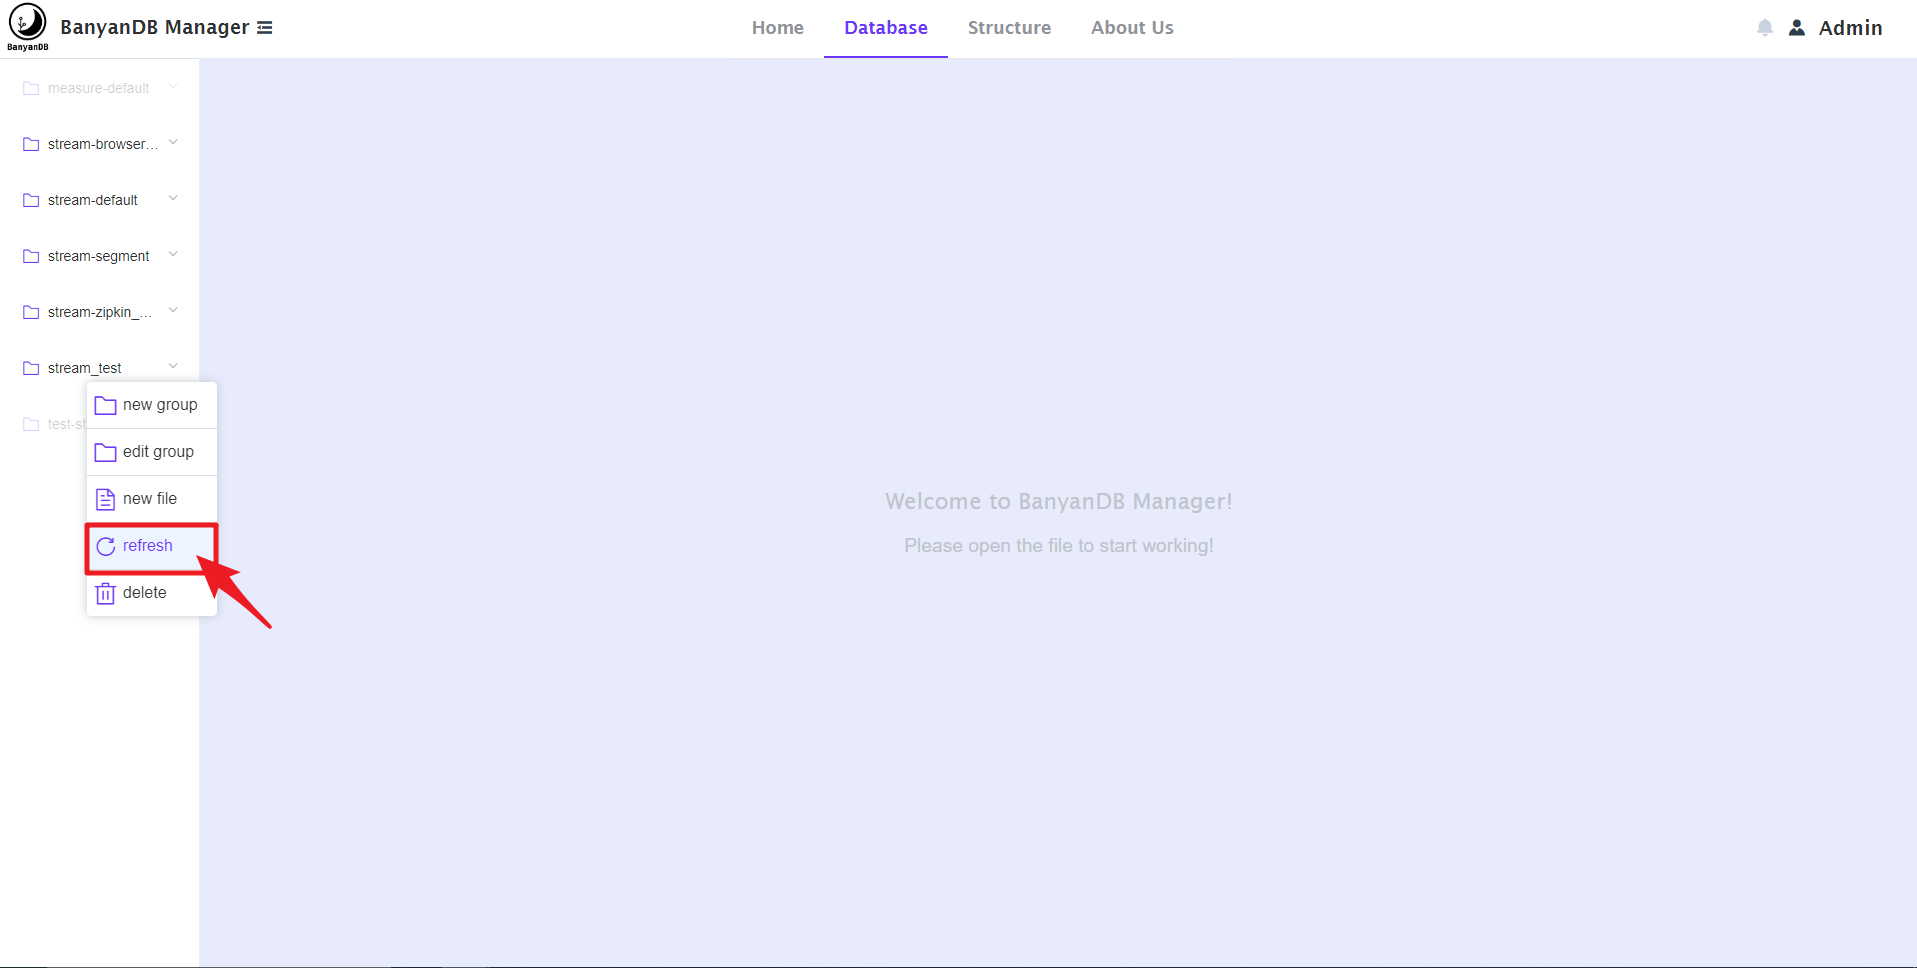Expand the stream_test group chevron
The width and height of the screenshot is (1917, 968).
click(173, 367)
